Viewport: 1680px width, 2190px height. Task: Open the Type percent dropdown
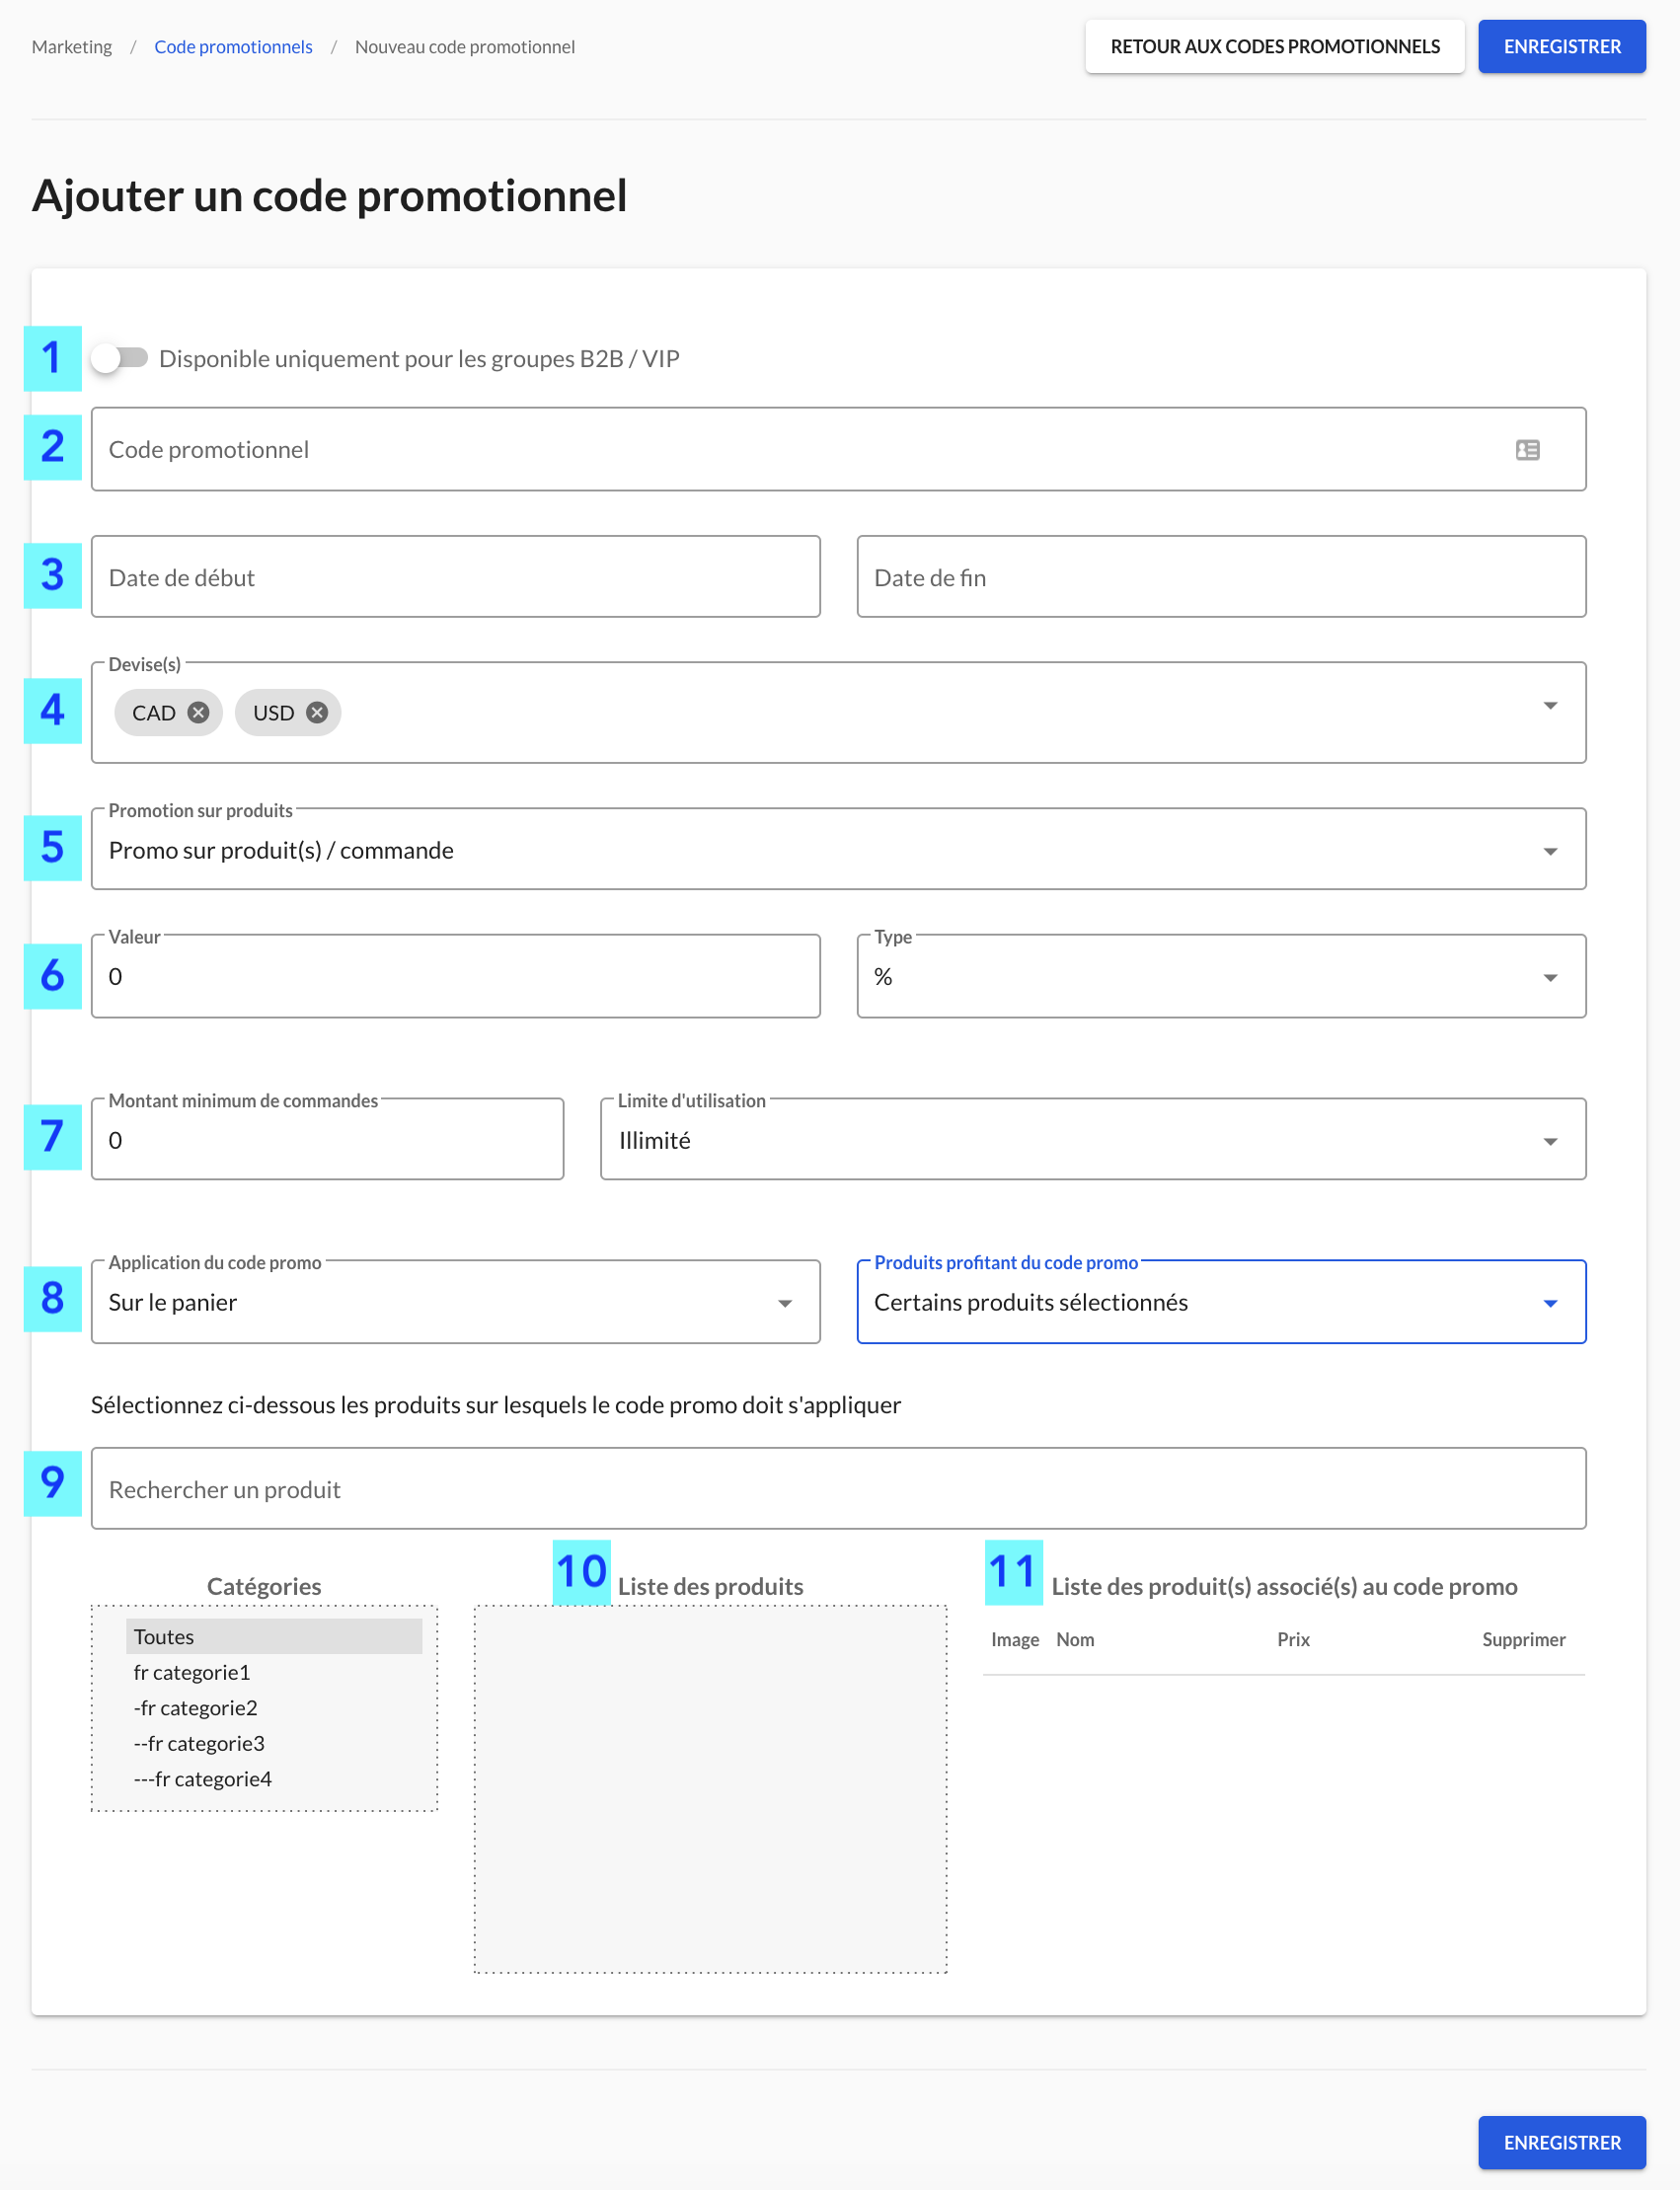click(1221, 976)
